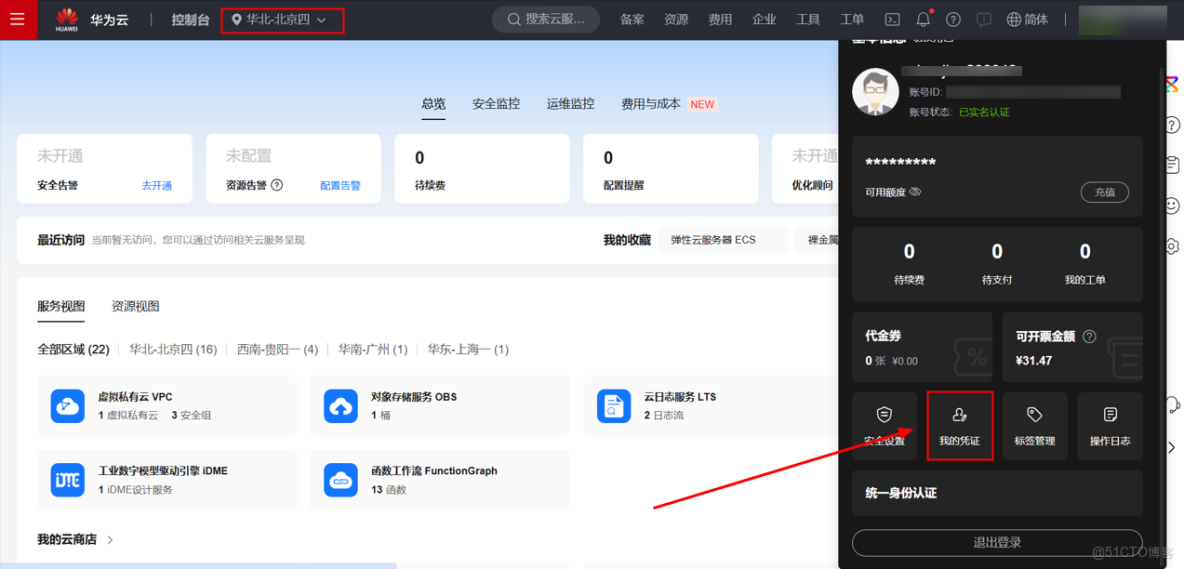
Task: Filter by 华北-北京四 (16) region
Action: pyautogui.click(x=173, y=349)
